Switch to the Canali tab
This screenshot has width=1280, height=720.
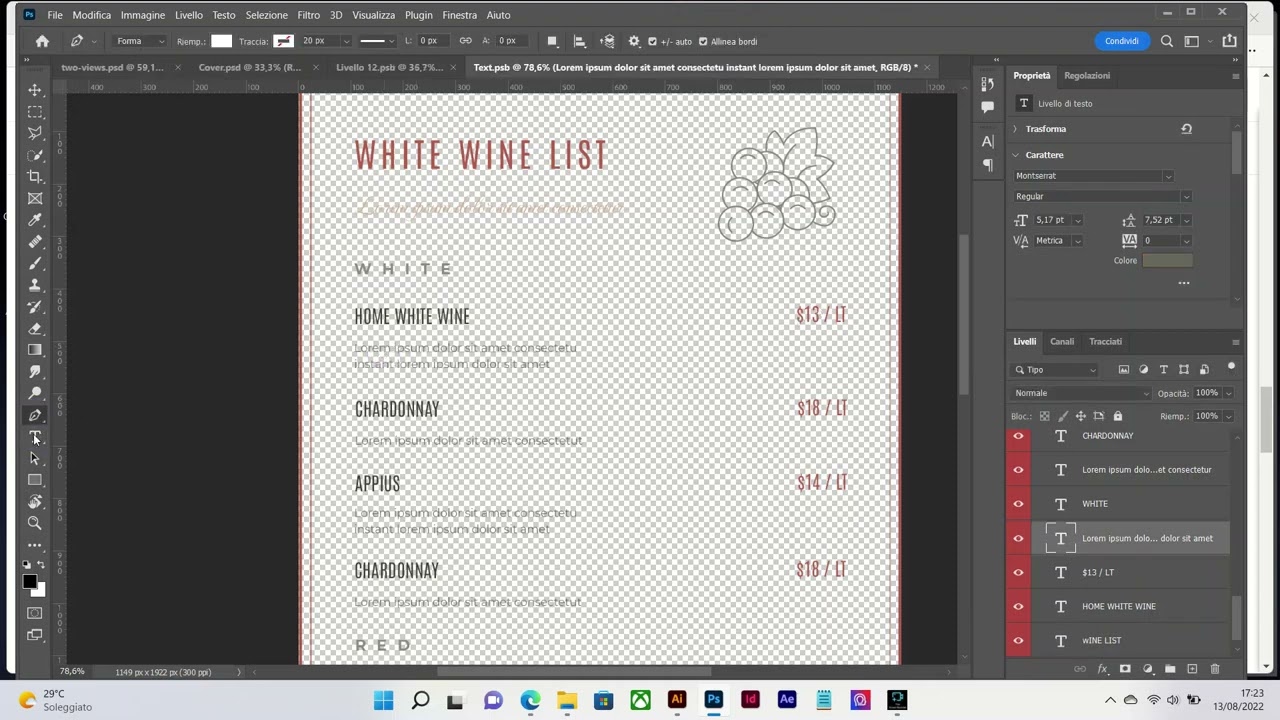(x=1062, y=342)
